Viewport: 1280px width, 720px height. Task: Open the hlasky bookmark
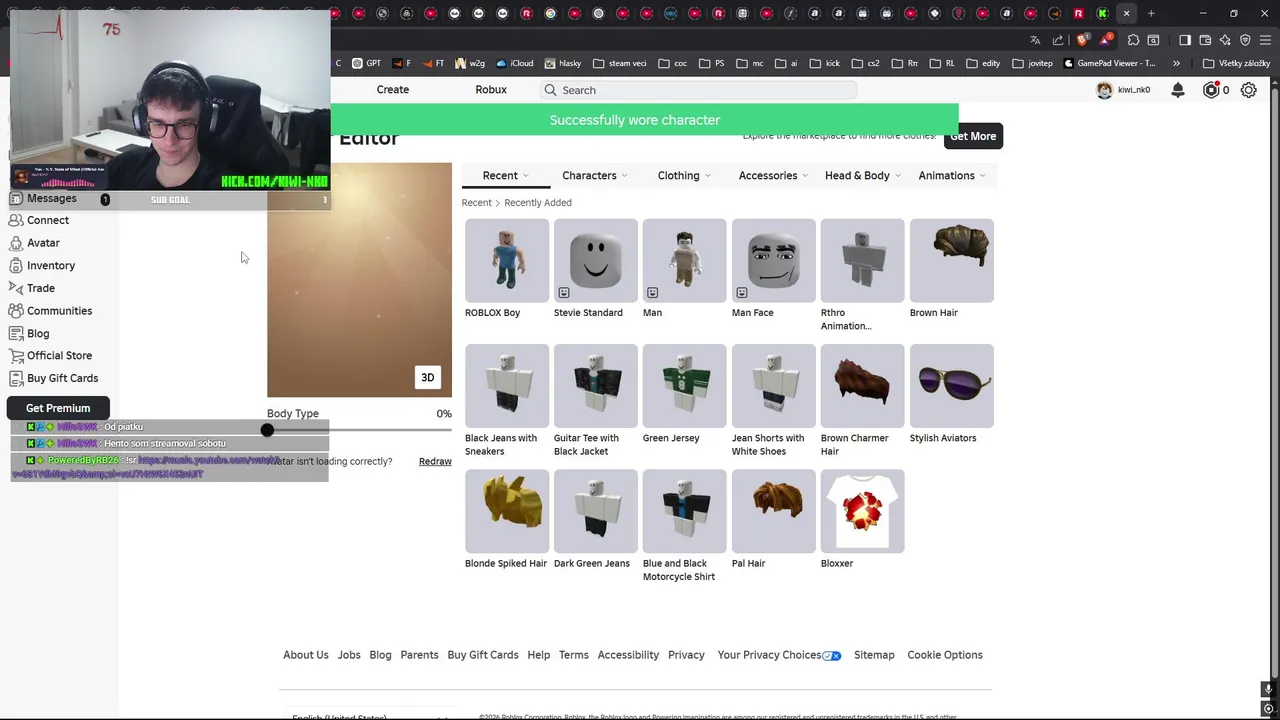point(563,63)
